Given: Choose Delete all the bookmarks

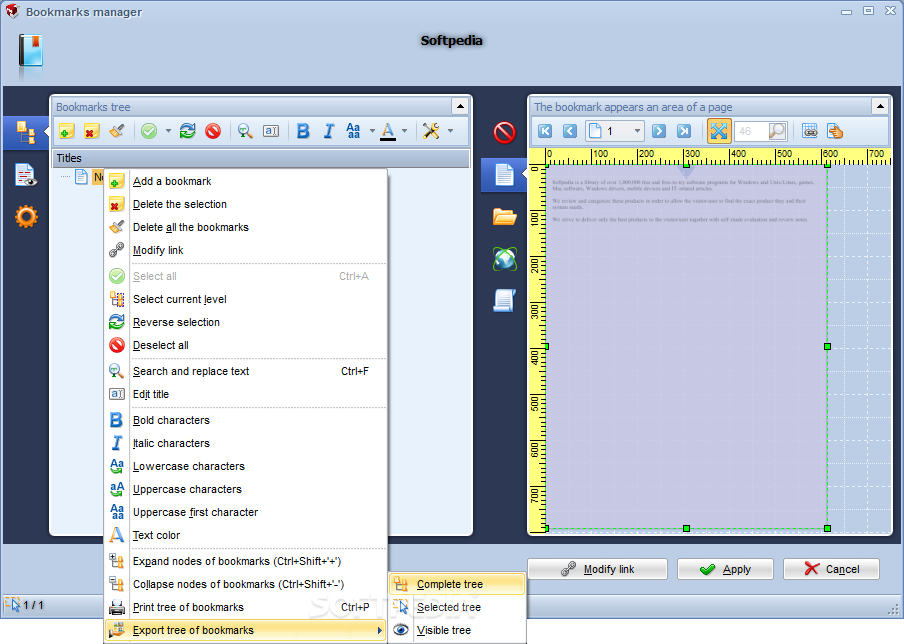Looking at the screenshot, I should click(x=246, y=227).
